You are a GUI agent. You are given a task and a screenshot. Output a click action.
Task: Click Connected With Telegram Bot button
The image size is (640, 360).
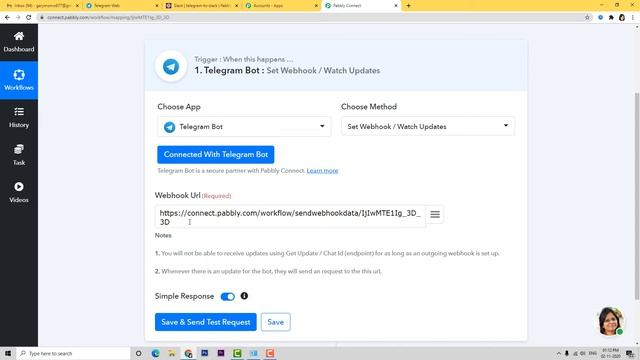tap(216, 155)
